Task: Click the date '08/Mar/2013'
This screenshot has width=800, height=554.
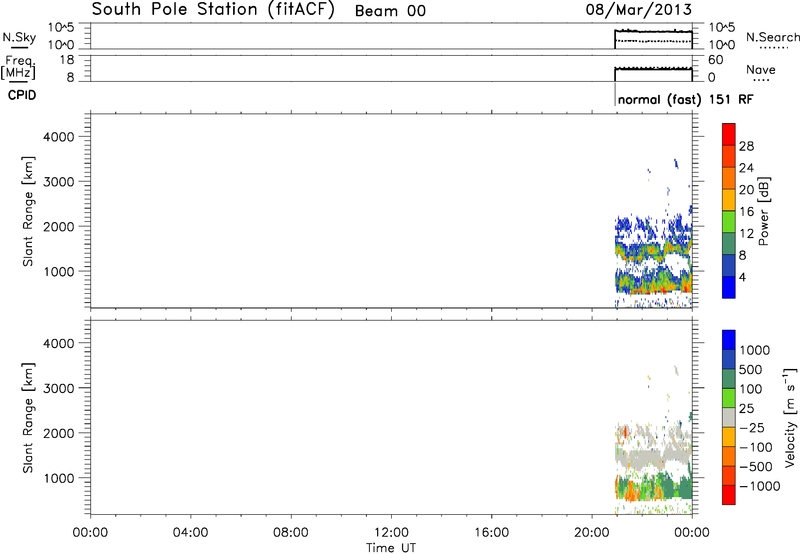Action: pos(638,9)
